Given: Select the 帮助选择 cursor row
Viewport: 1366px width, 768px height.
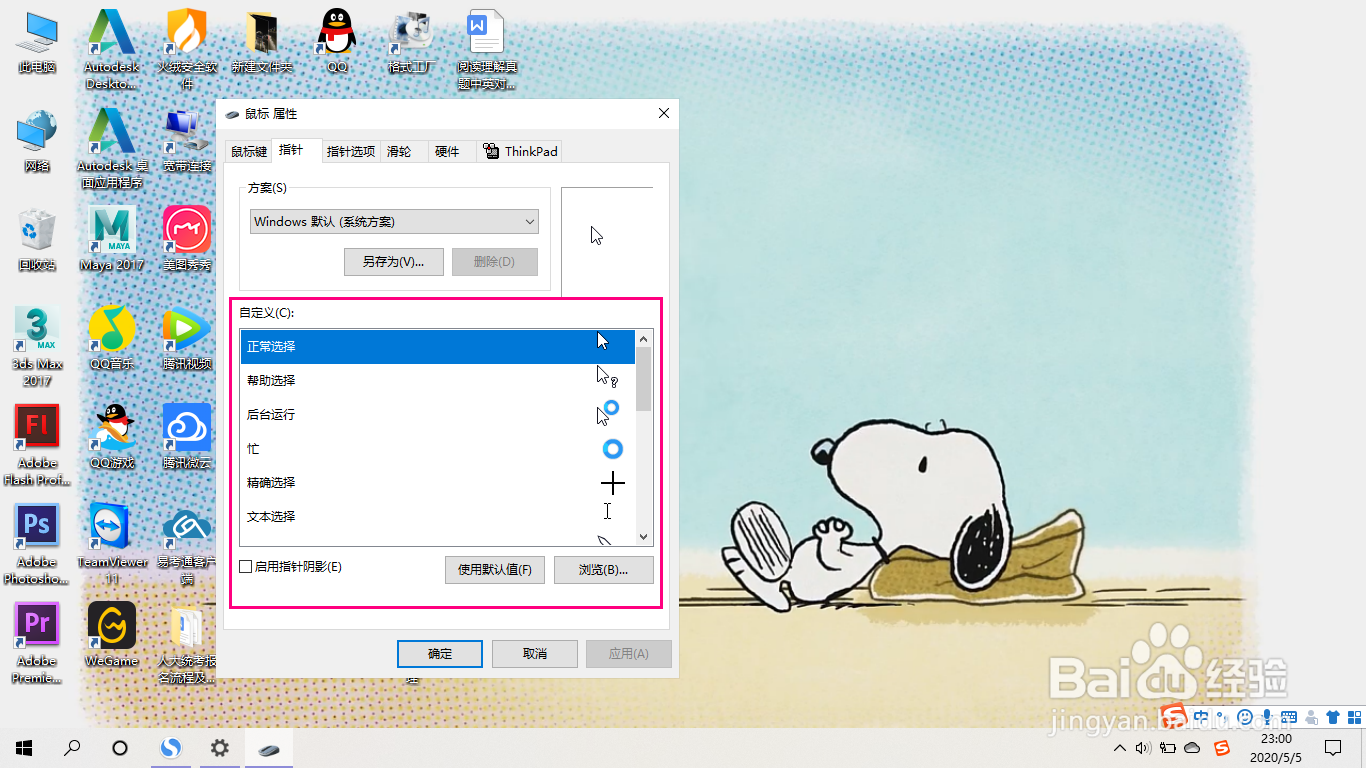Looking at the screenshot, I should 438,381.
